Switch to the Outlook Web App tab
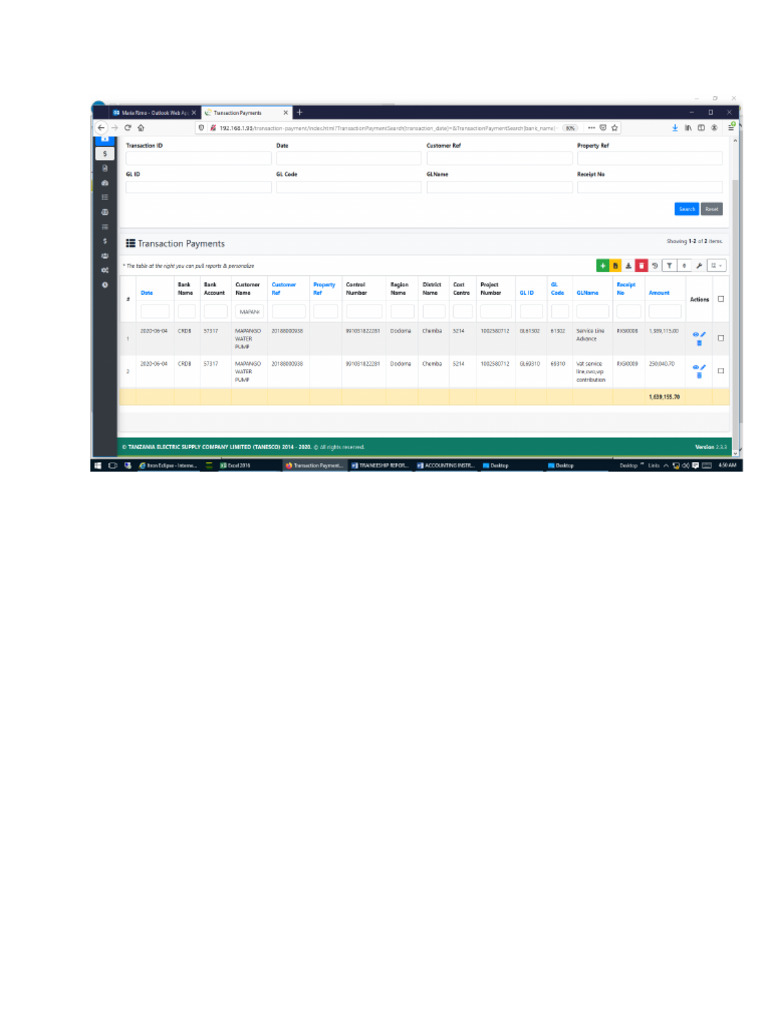This screenshot has height=1024, width=768. click(x=153, y=113)
